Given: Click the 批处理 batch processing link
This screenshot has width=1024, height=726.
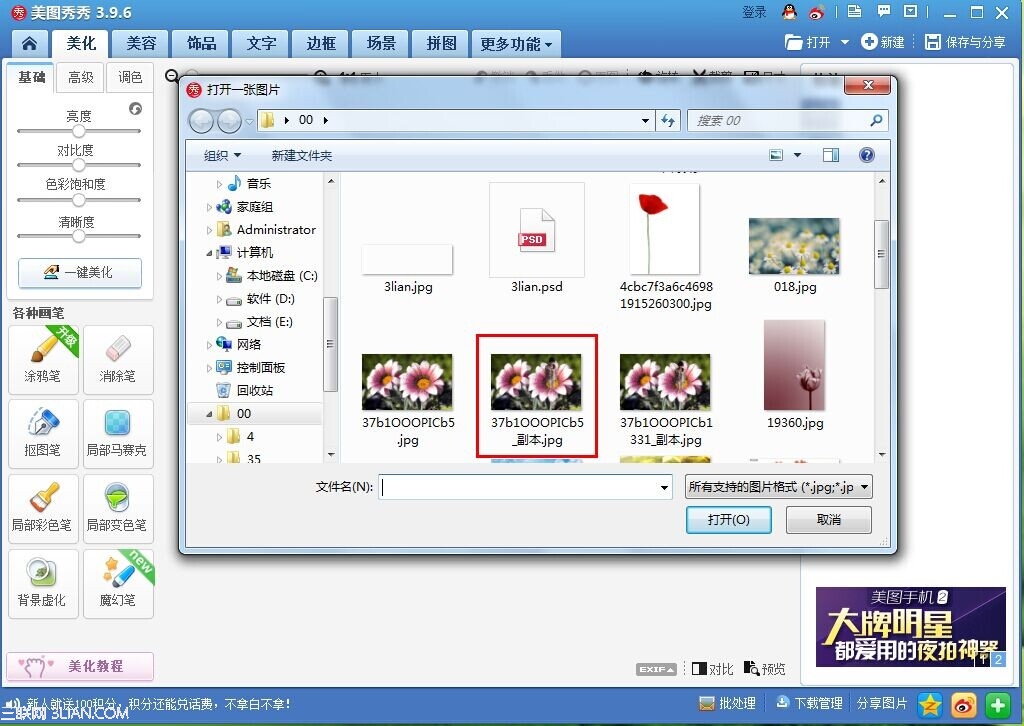Looking at the screenshot, I should coord(728,704).
